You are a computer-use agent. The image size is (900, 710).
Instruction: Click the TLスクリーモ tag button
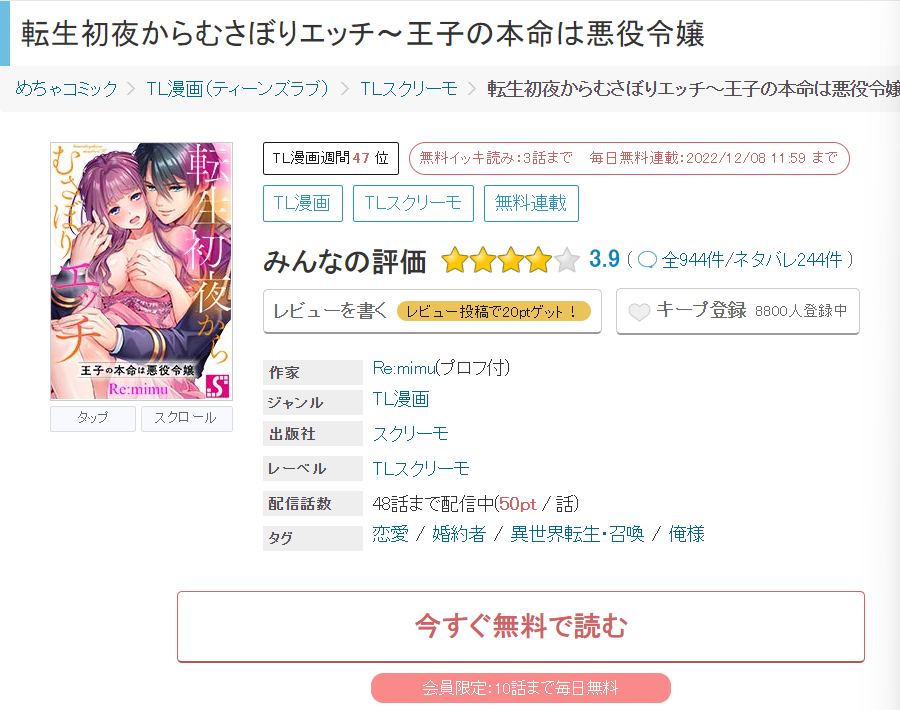413,203
